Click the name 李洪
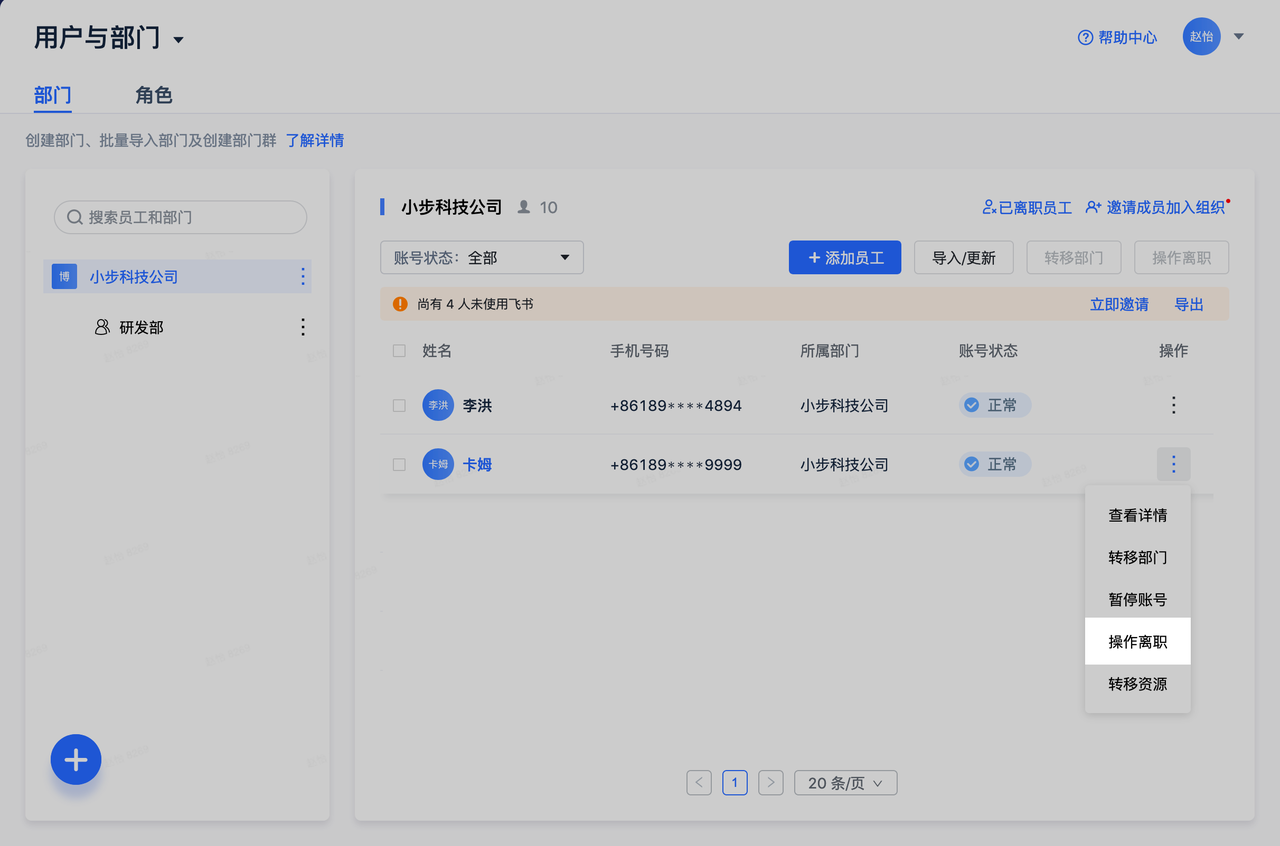Image resolution: width=1280 pixels, height=846 pixels. [x=477, y=405]
